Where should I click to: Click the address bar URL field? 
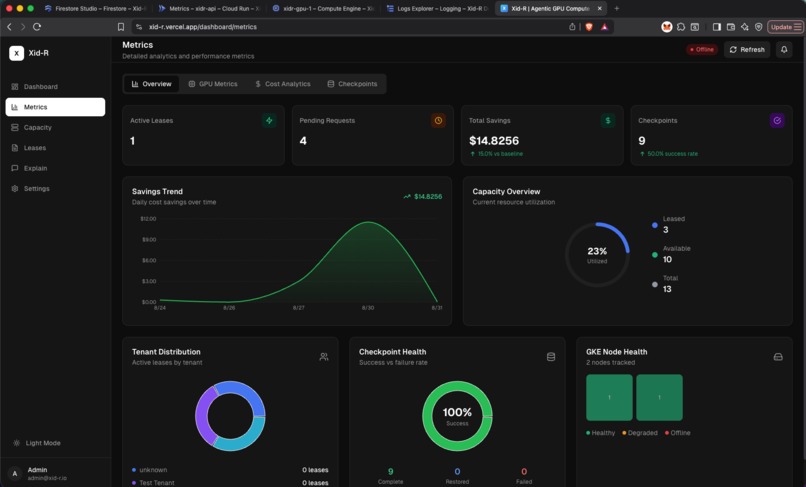click(x=350, y=27)
